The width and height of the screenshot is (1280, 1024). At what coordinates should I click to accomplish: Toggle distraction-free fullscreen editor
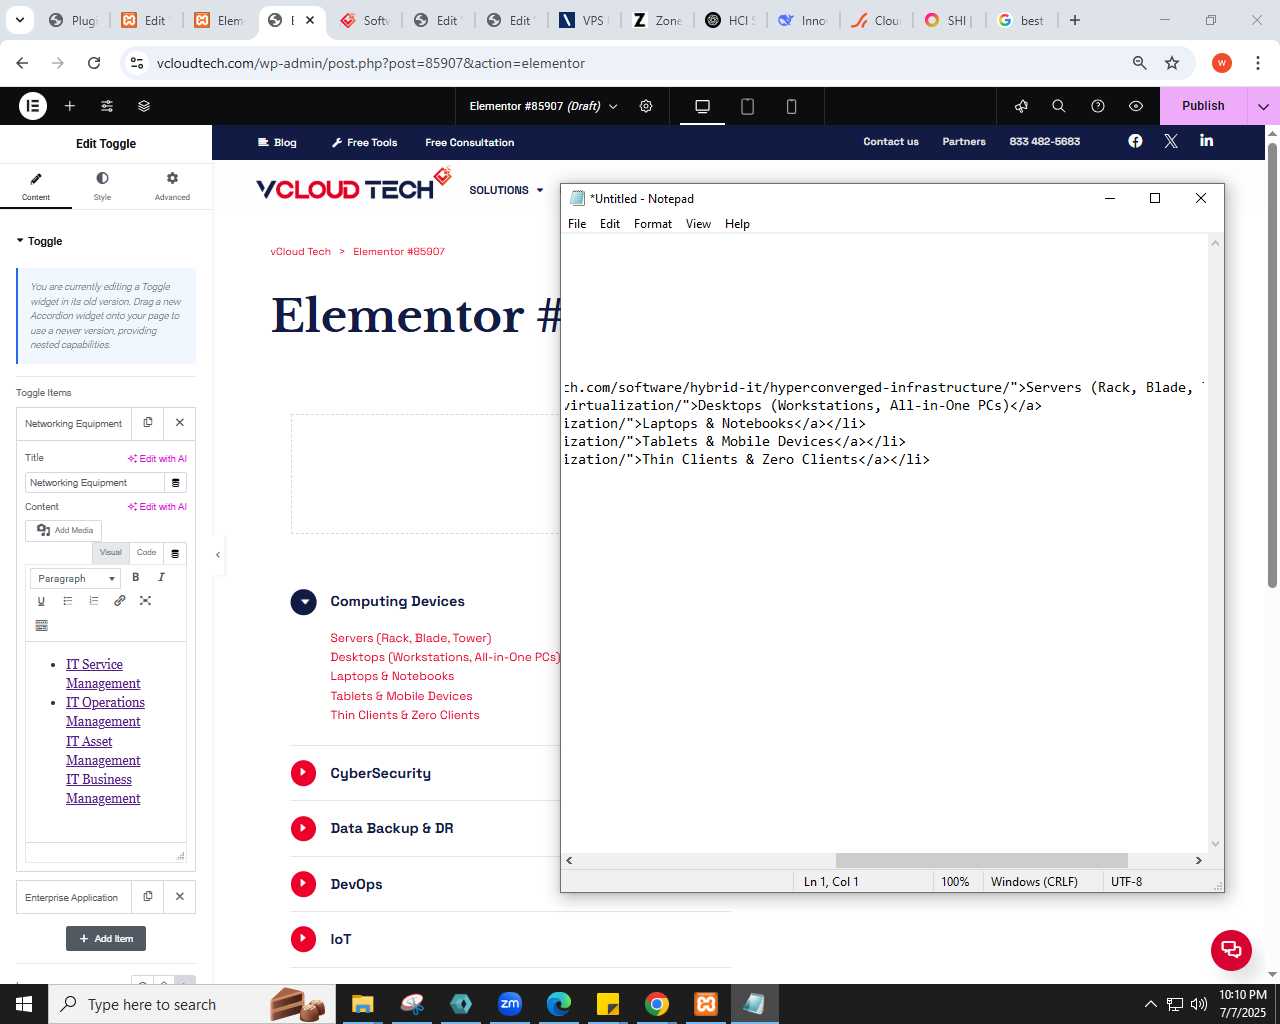tap(146, 601)
